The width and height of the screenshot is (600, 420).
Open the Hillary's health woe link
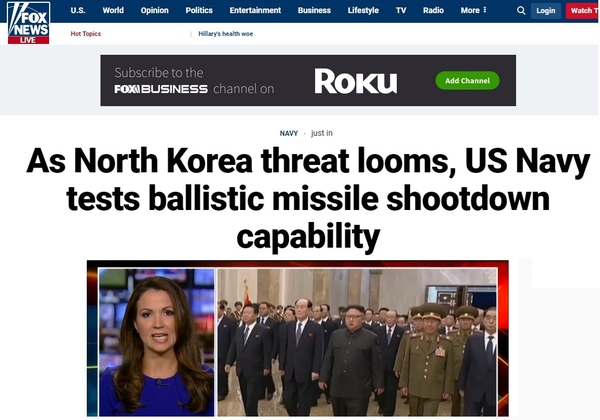225,34
